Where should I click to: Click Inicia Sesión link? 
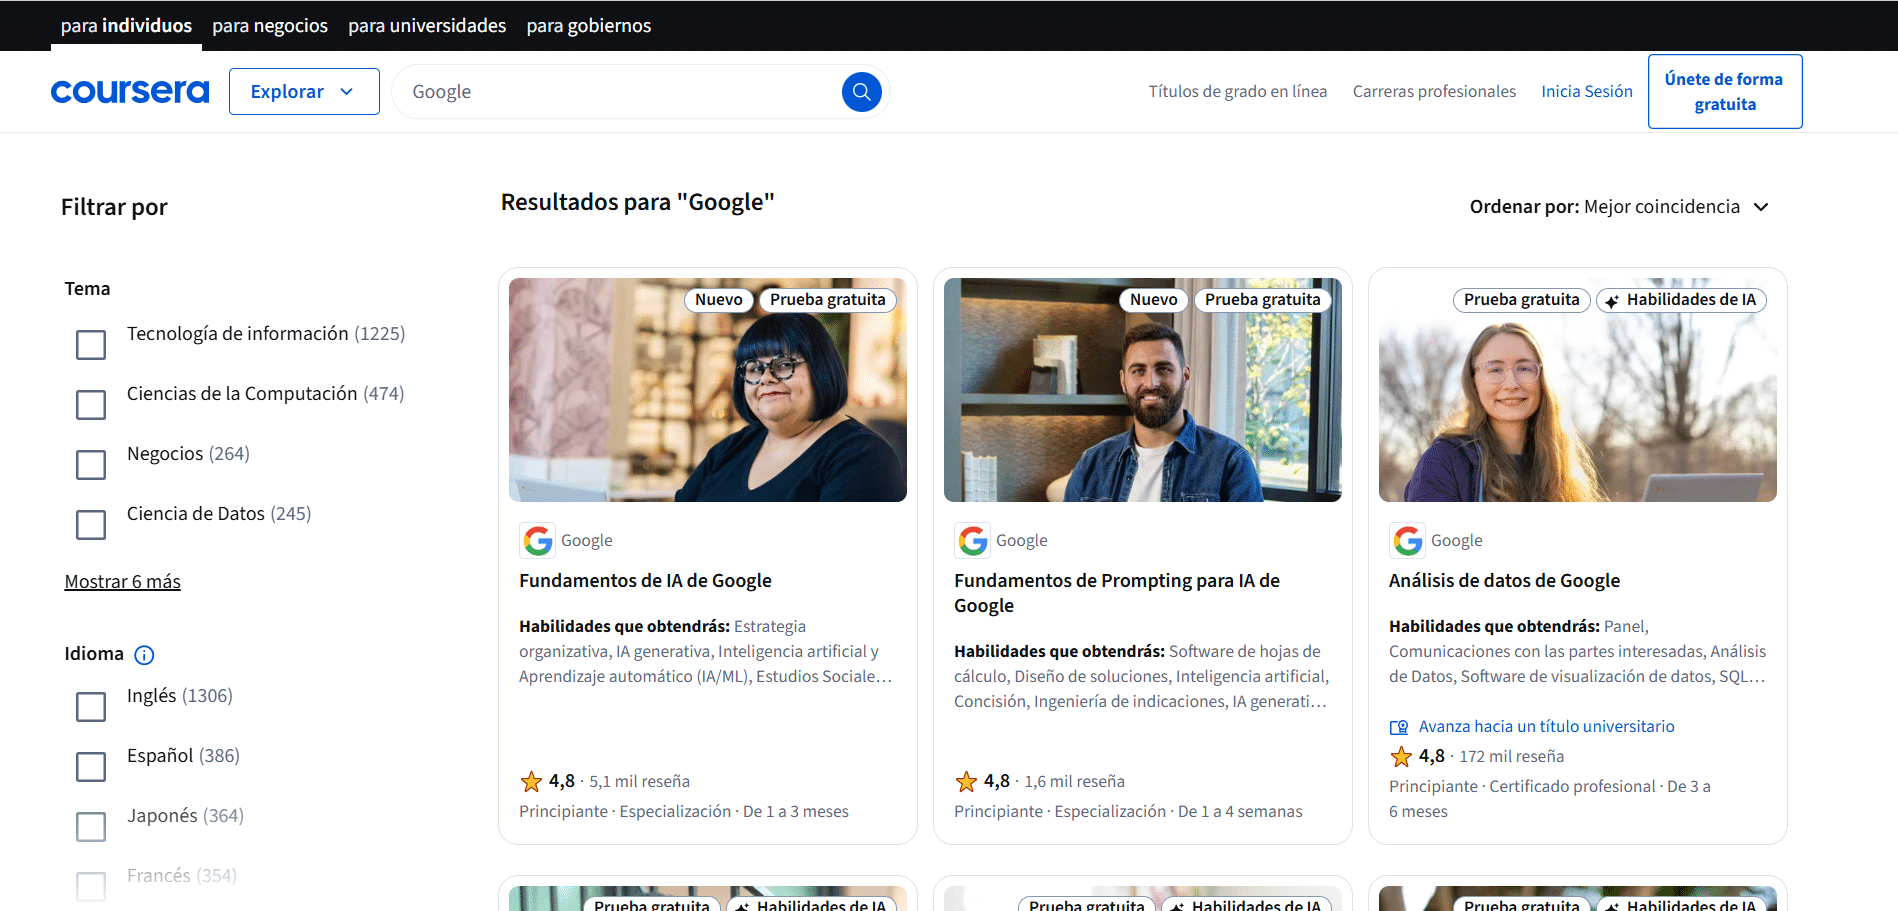(x=1587, y=92)
